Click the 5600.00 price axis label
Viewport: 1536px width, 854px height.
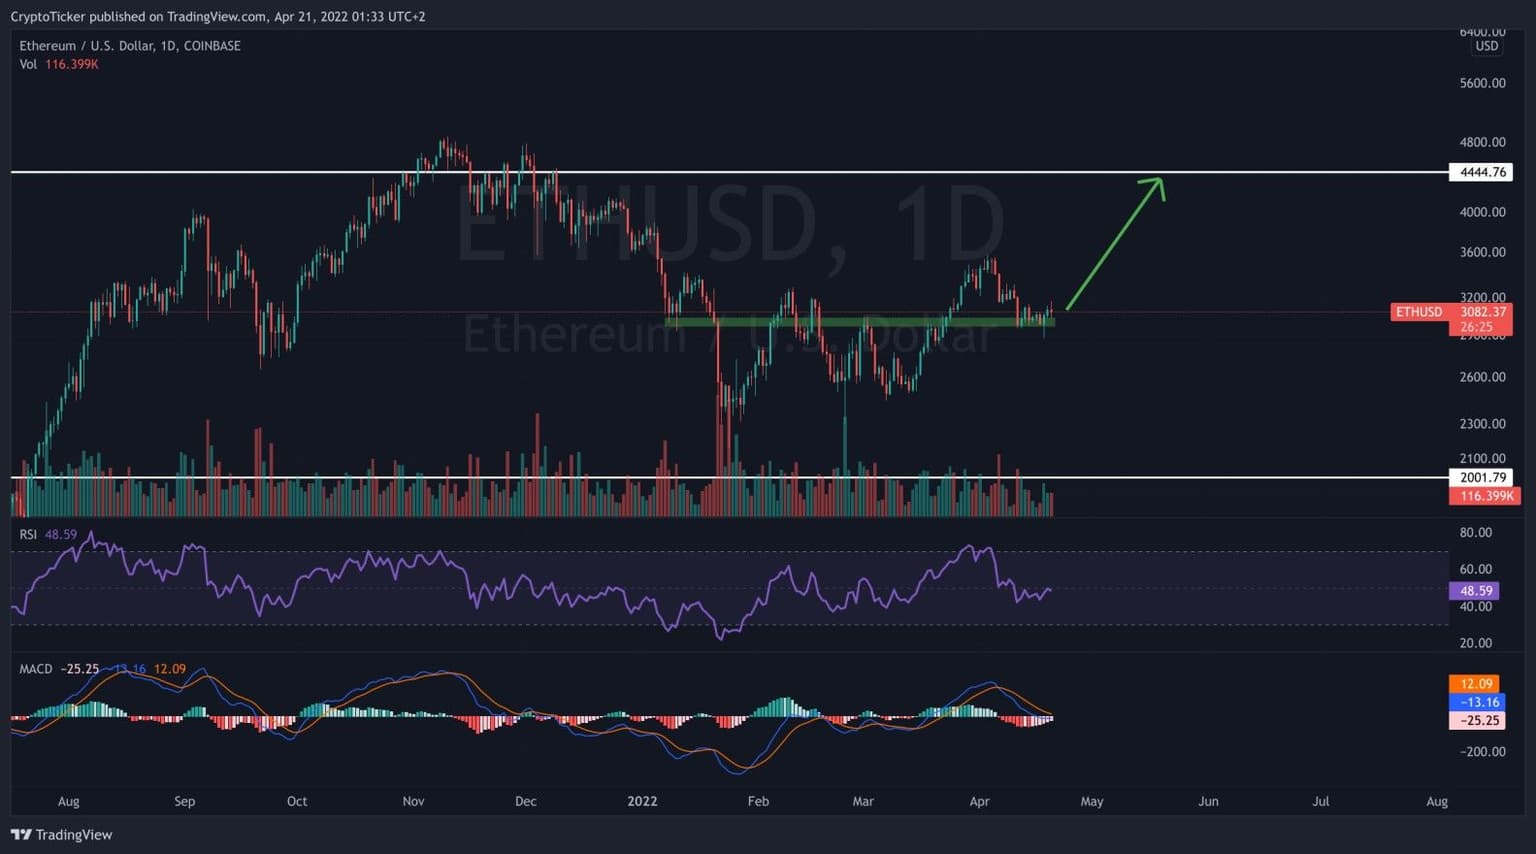1482,83
